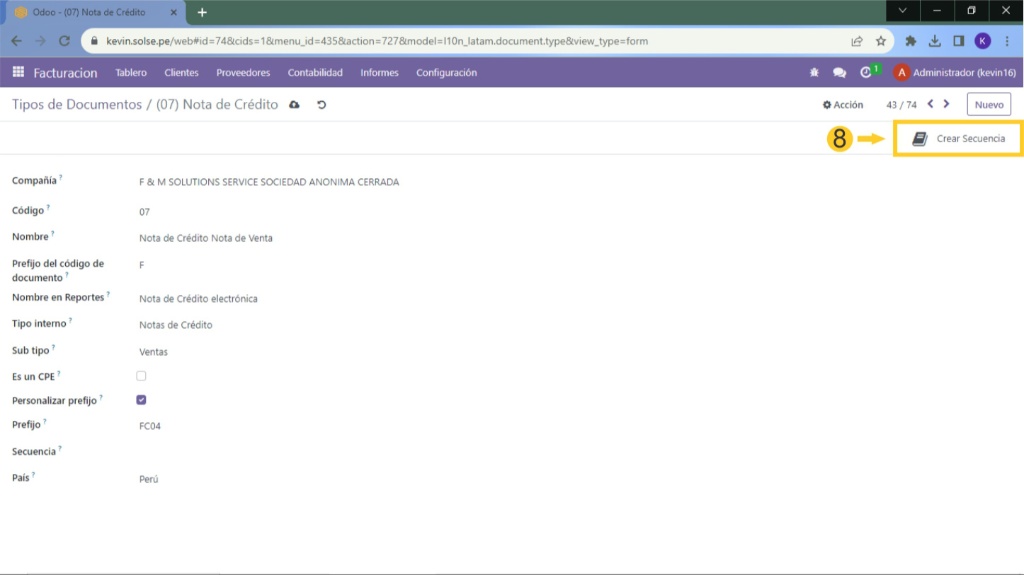Open the conversations chat icon
Viewport: 1024px width, 575px height.
(839, 73)
